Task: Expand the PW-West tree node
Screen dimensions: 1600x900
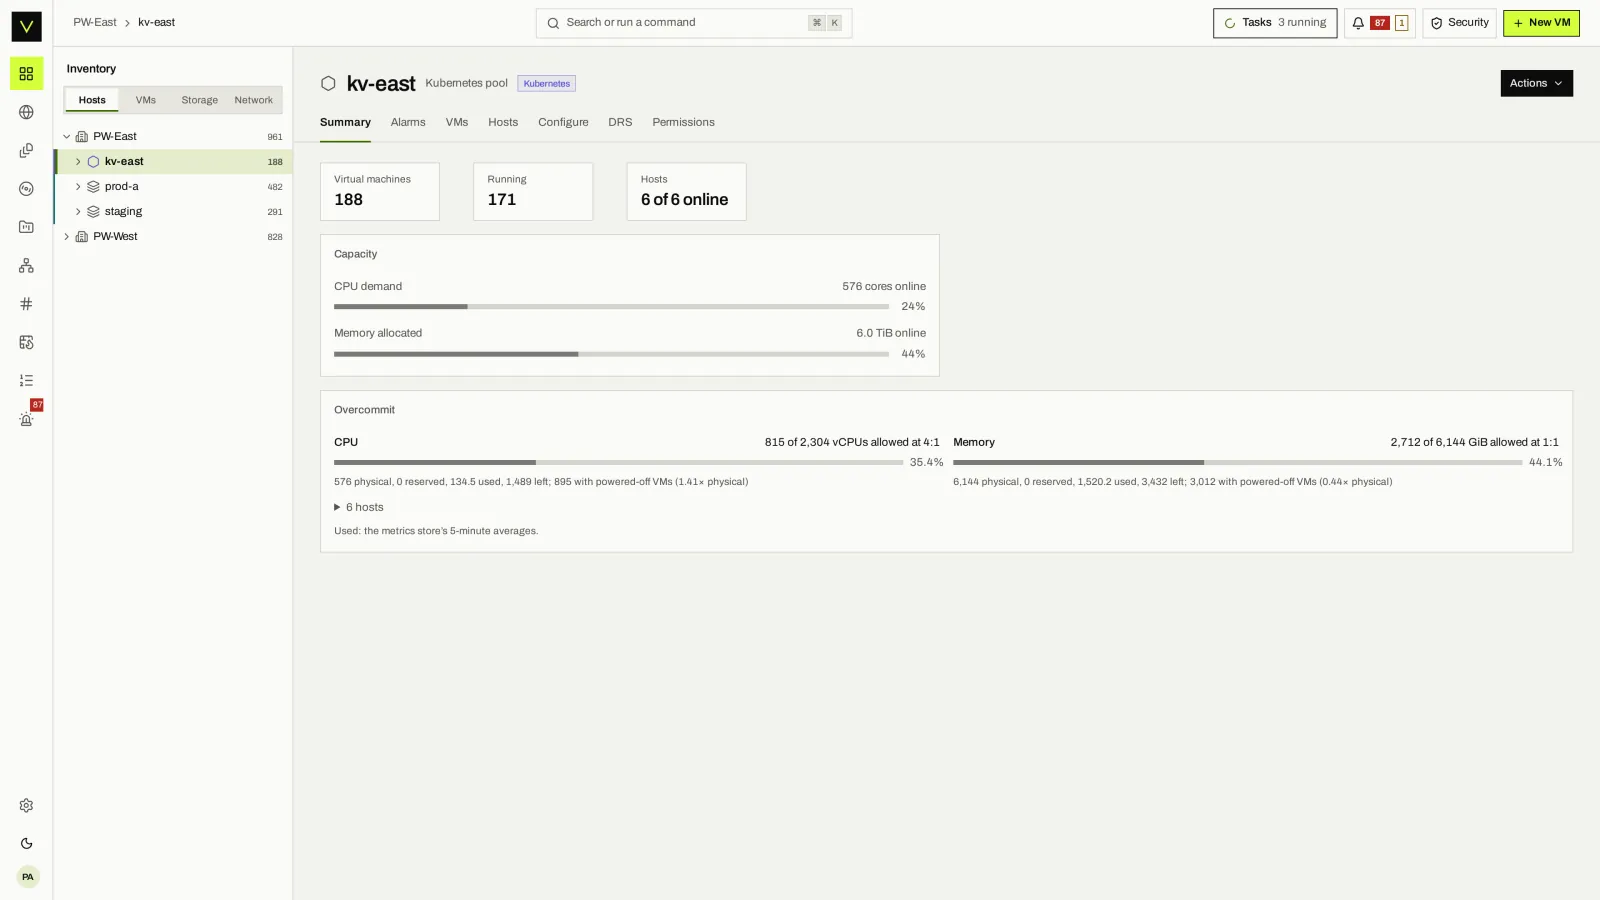Action: 67,237
